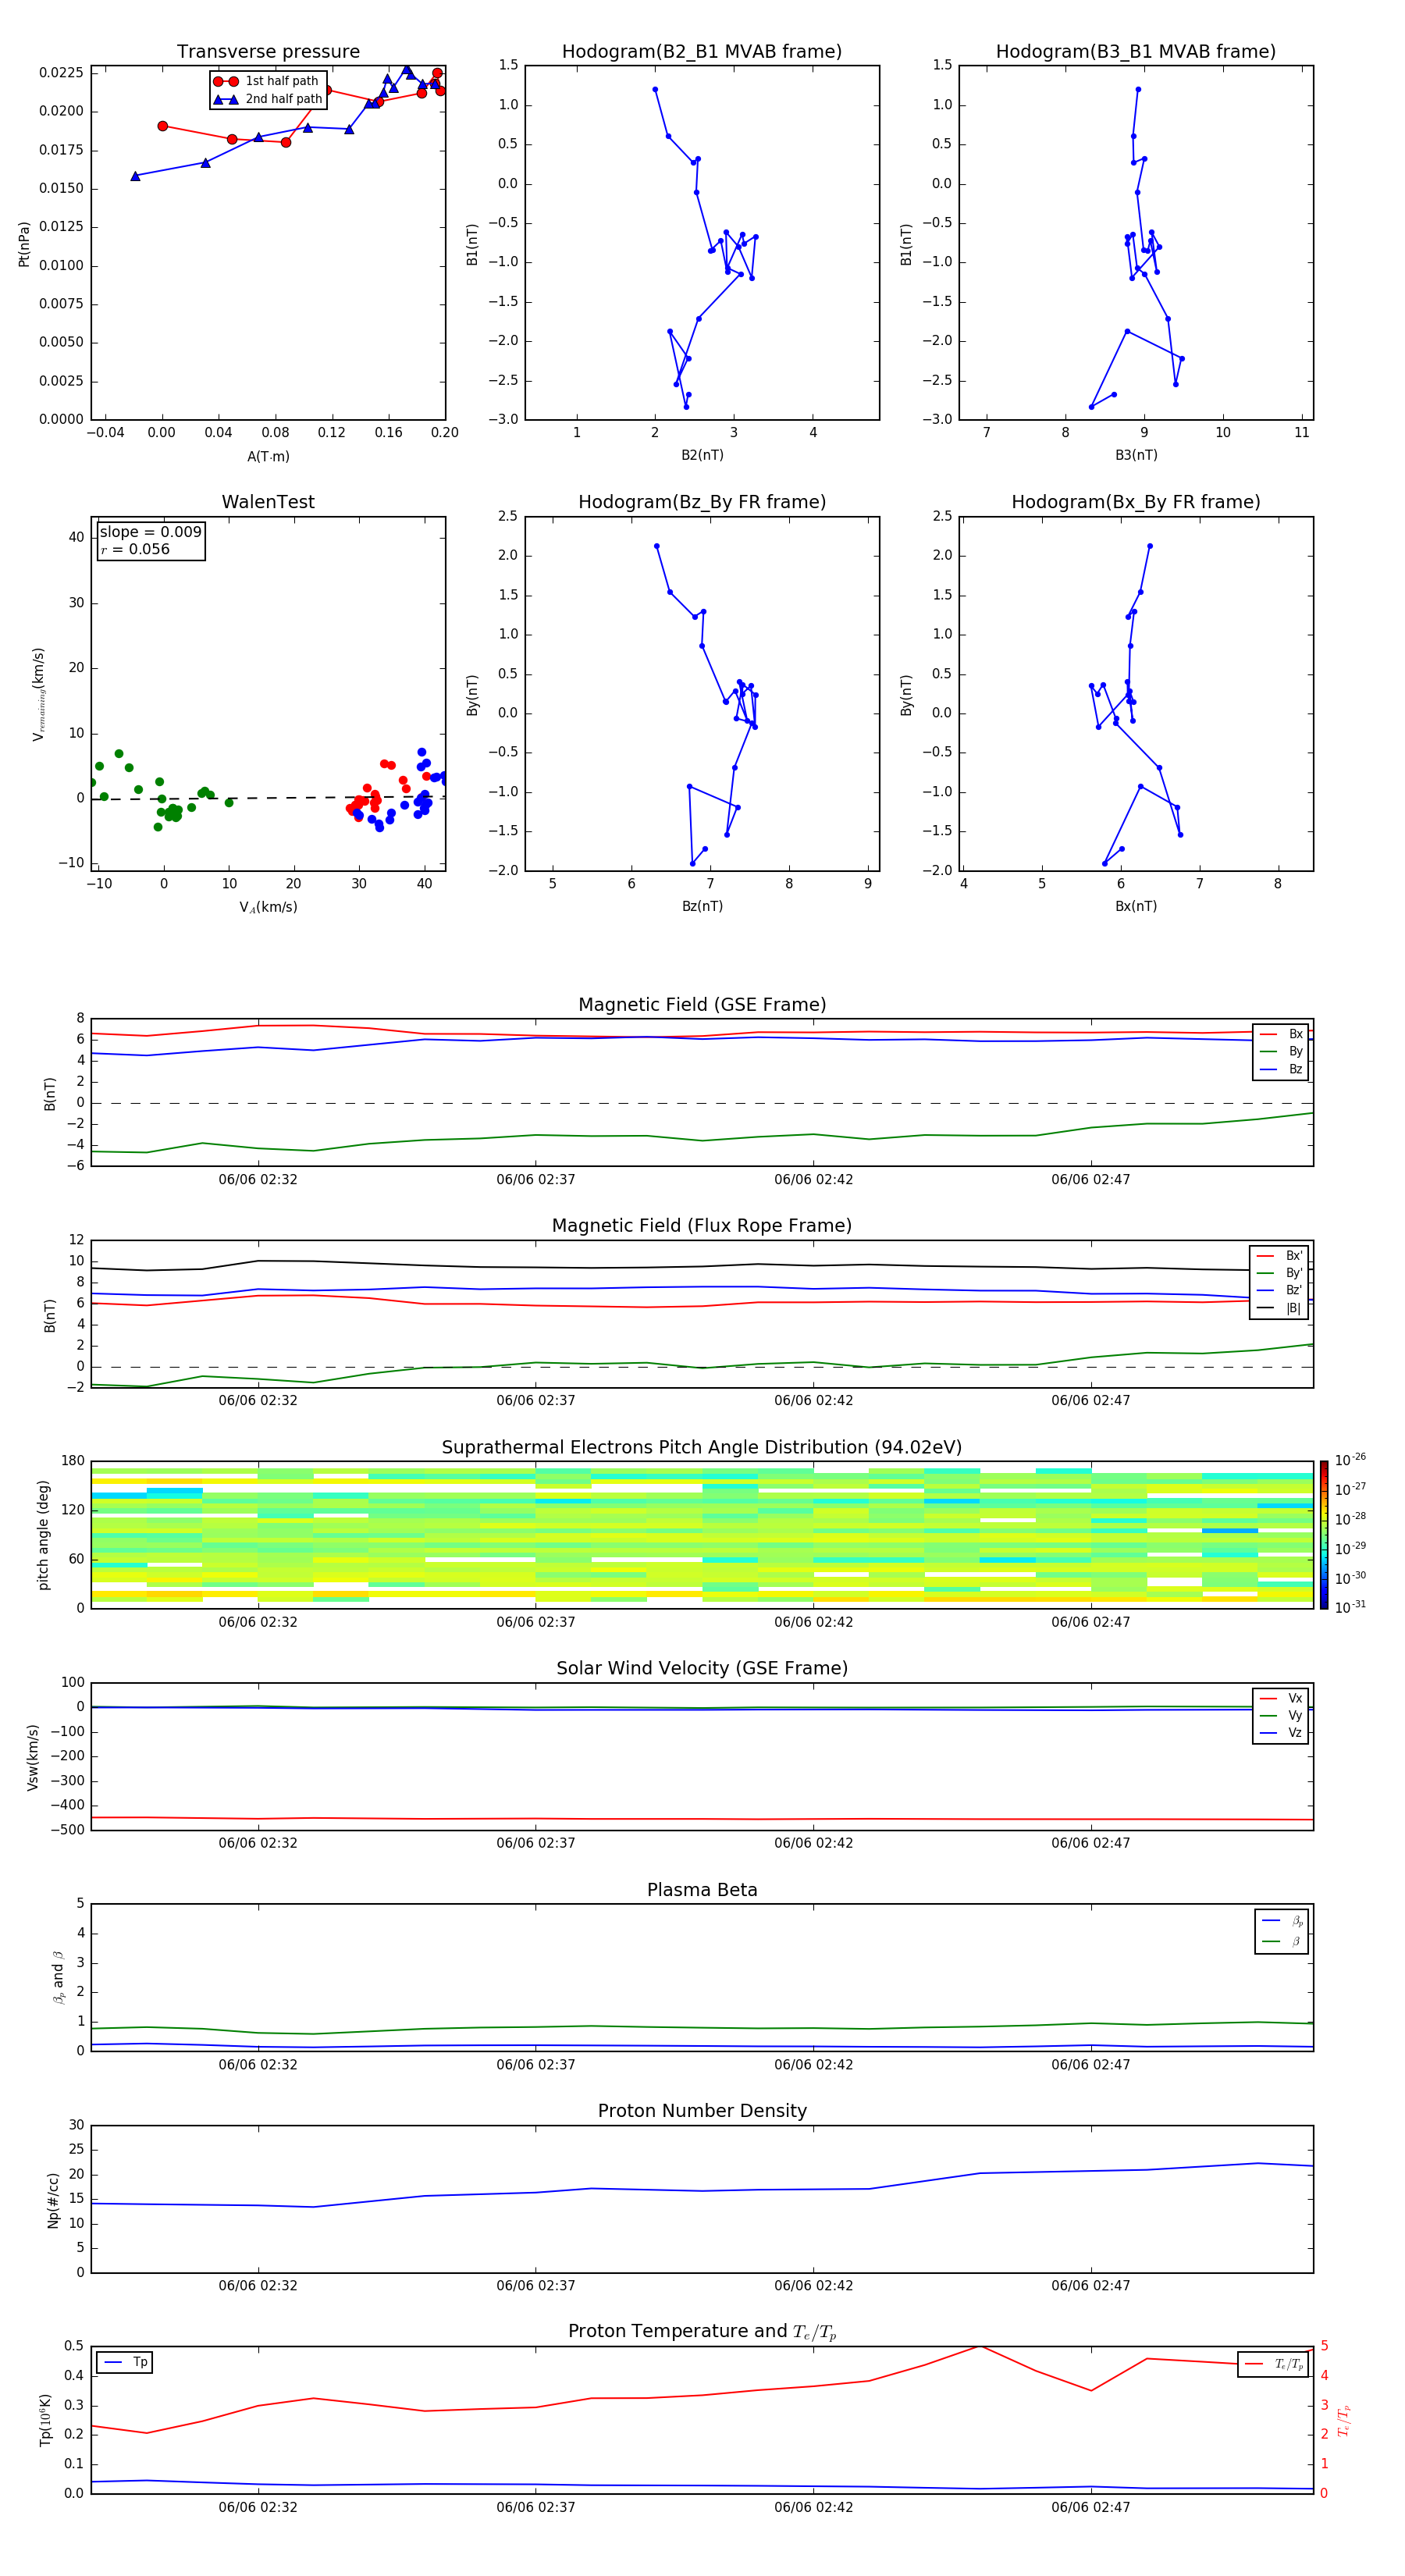Select the Tp legend entry

[125, 2363]
